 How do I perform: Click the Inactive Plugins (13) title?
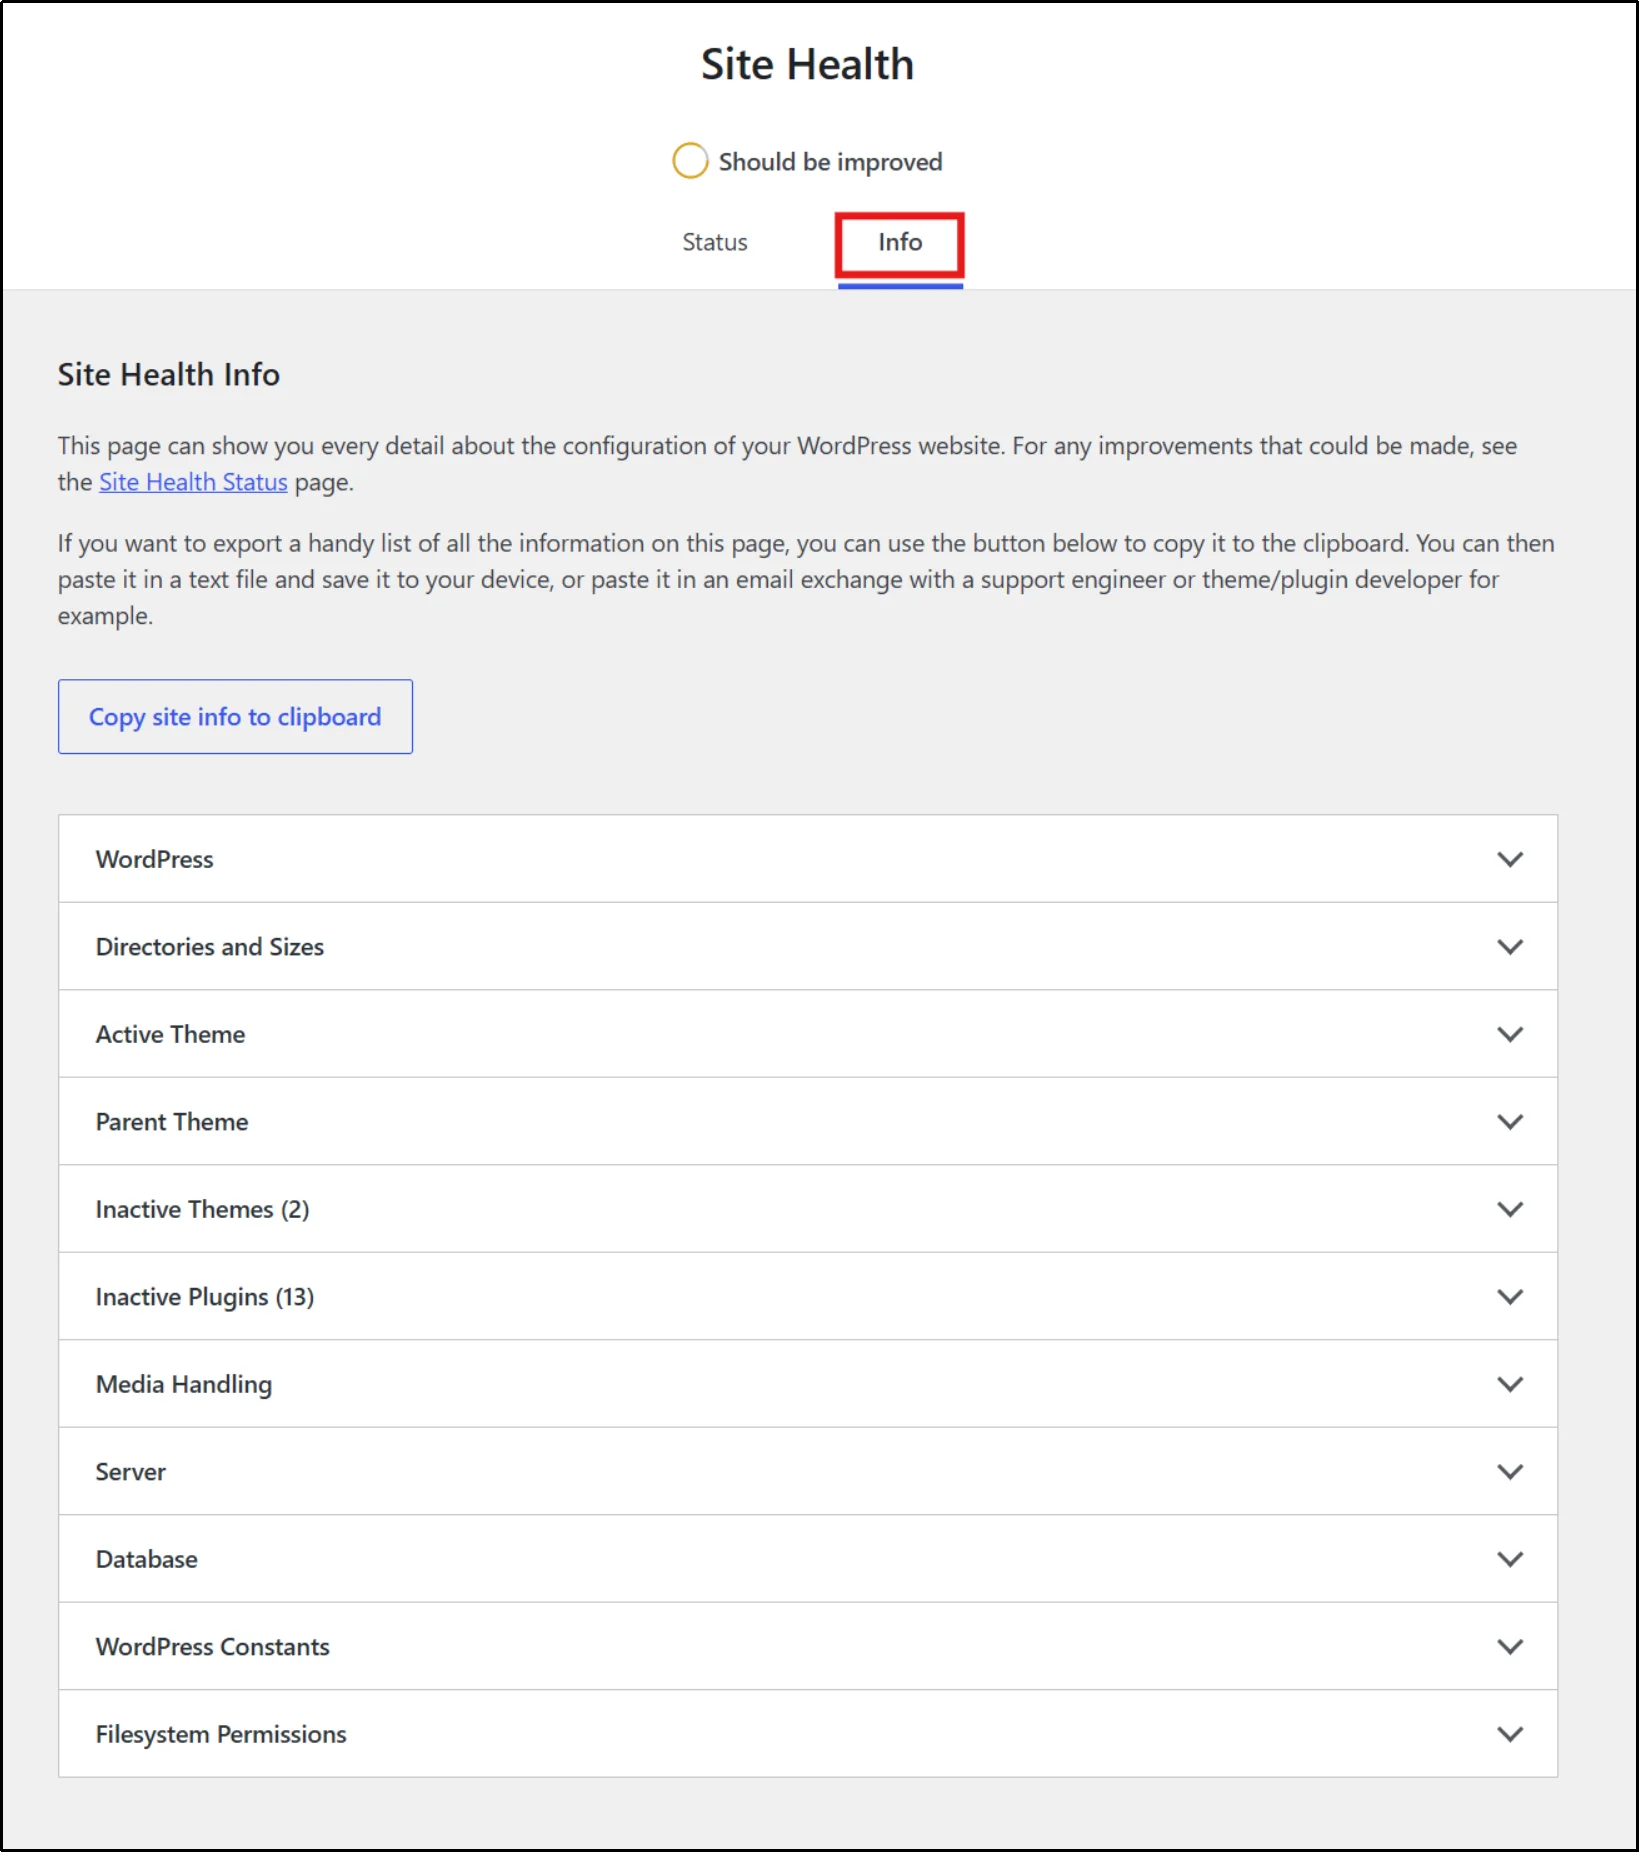coord(205,1297)
